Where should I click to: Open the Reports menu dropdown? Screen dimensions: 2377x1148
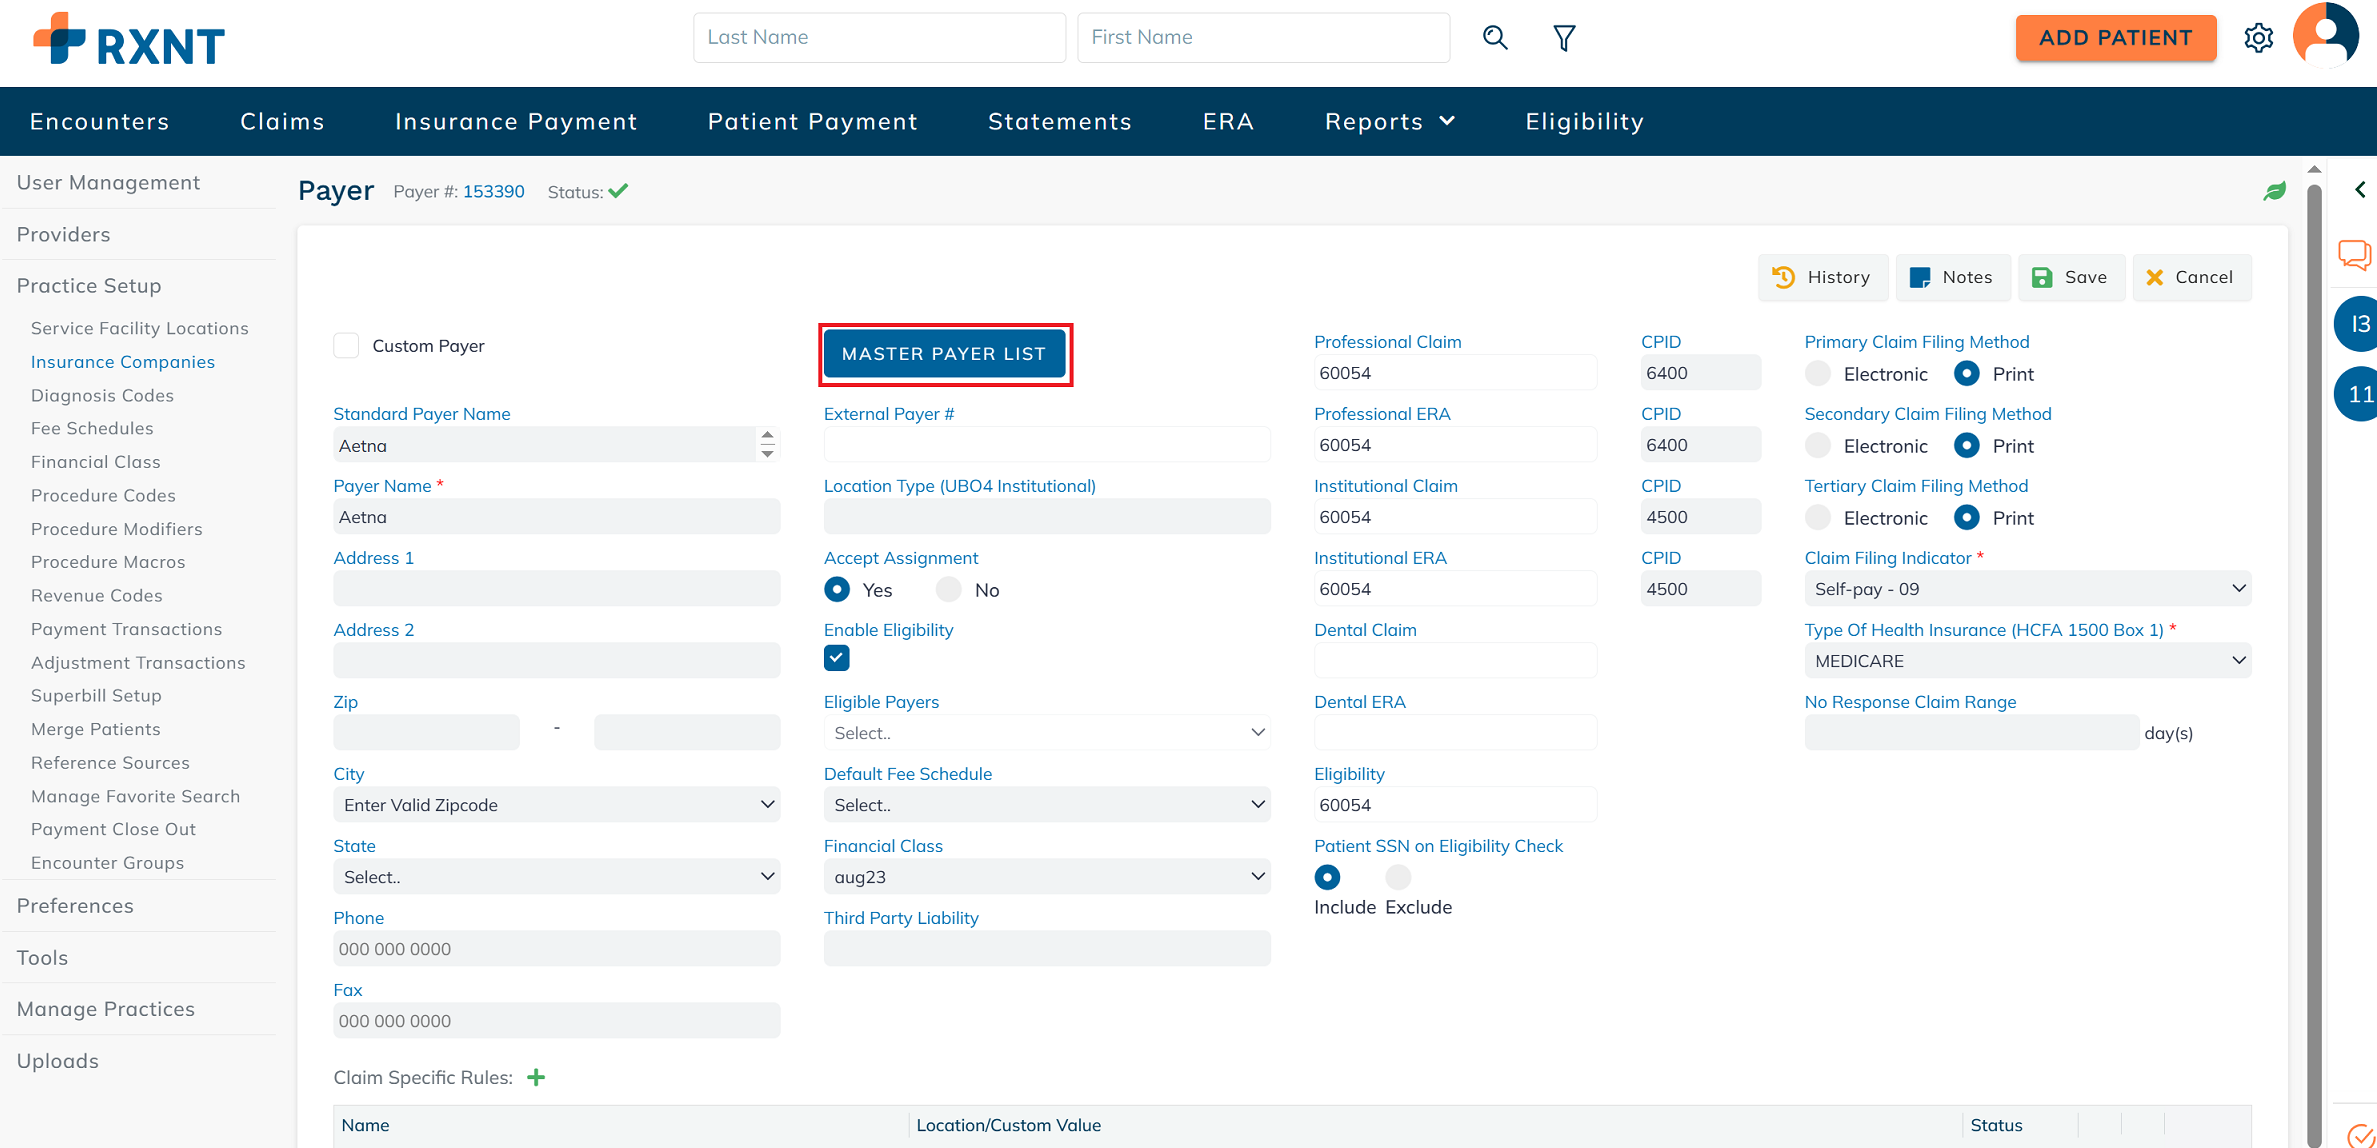[1389, 121]
